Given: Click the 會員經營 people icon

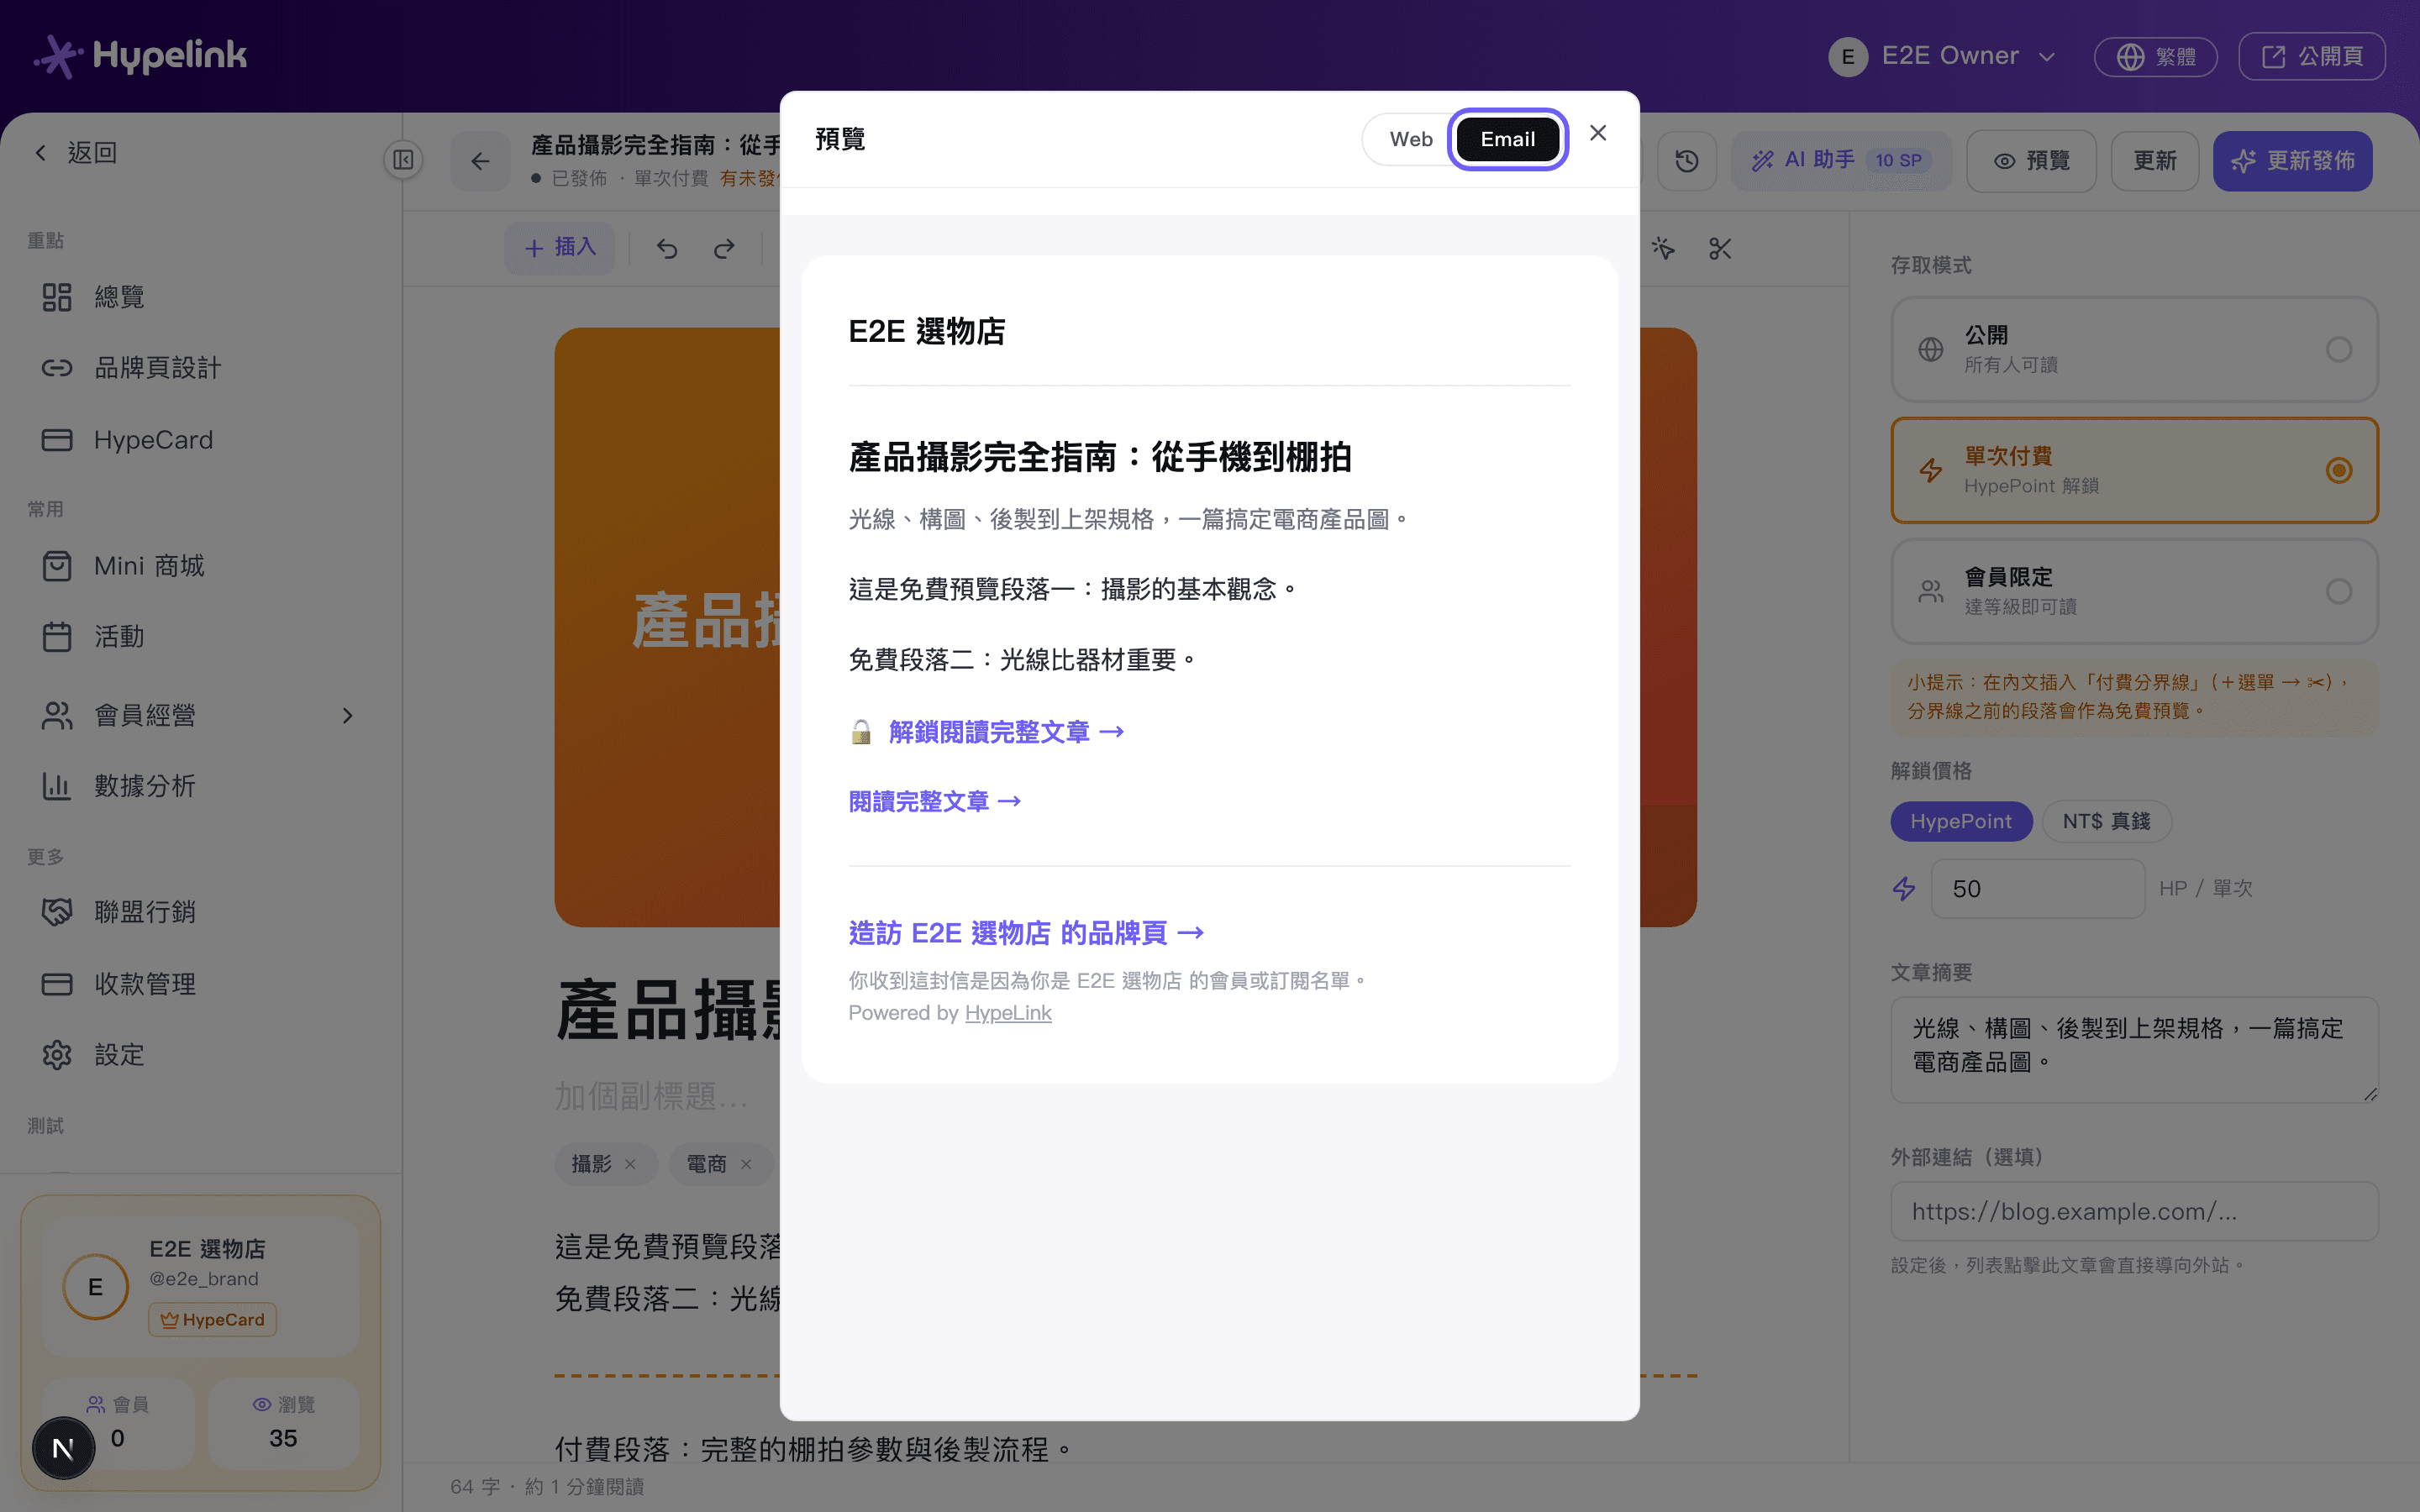Looking at the screenshot, I should point(57,716).
